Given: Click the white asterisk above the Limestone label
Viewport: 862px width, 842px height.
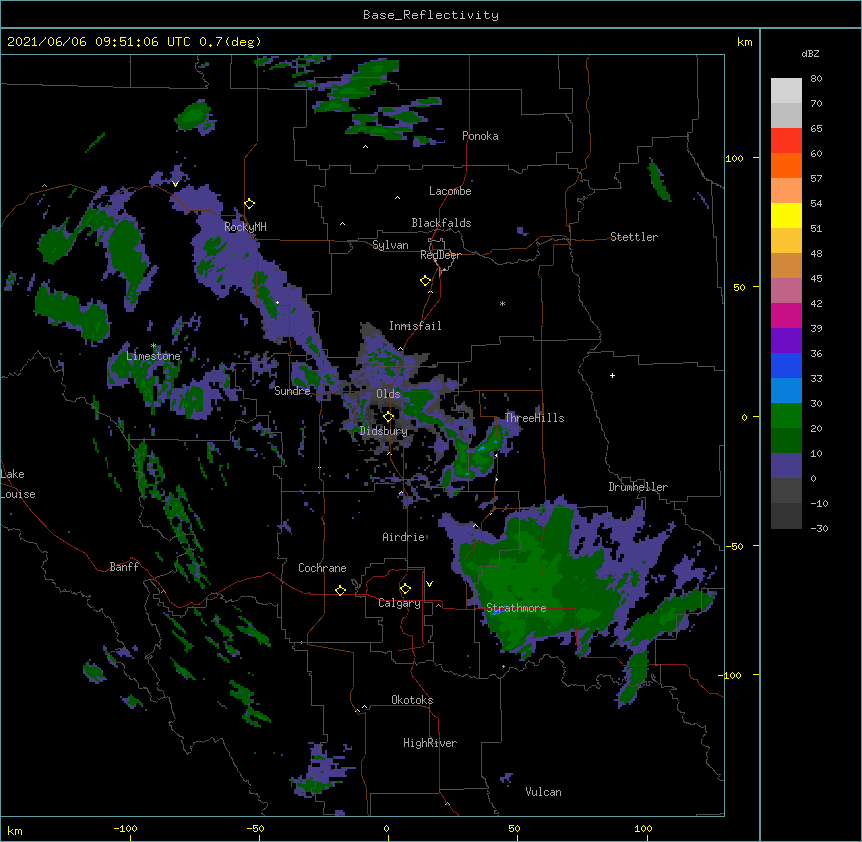Looking at the screenshot, I should [153, 346].
